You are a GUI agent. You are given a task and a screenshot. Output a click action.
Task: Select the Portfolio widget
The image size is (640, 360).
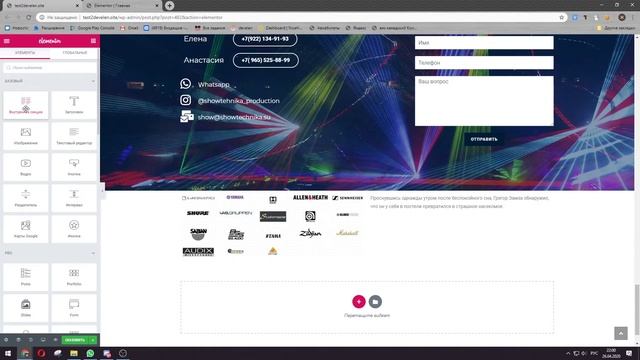pyautogui.click(x=74, y=277)
